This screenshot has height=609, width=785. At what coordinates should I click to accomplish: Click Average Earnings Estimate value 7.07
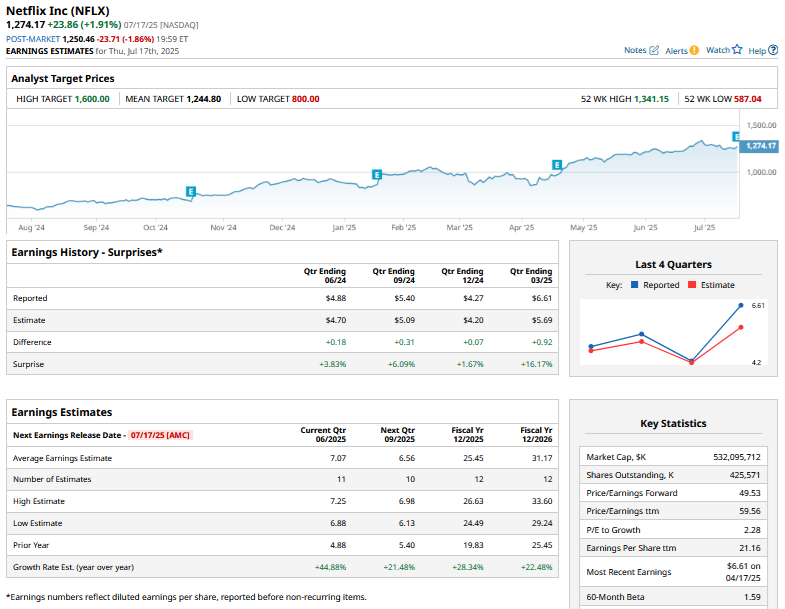pos(338,458)
